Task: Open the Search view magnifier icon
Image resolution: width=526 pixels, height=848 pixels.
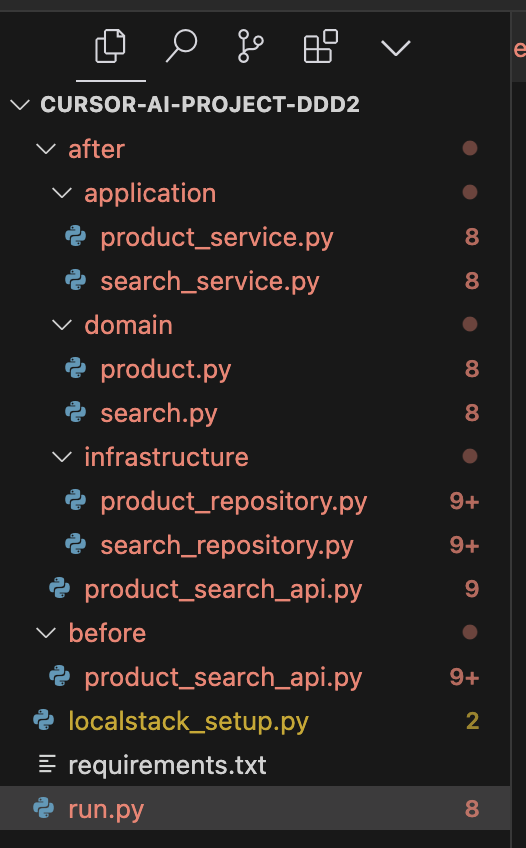Action: click(x=181, y=47)
